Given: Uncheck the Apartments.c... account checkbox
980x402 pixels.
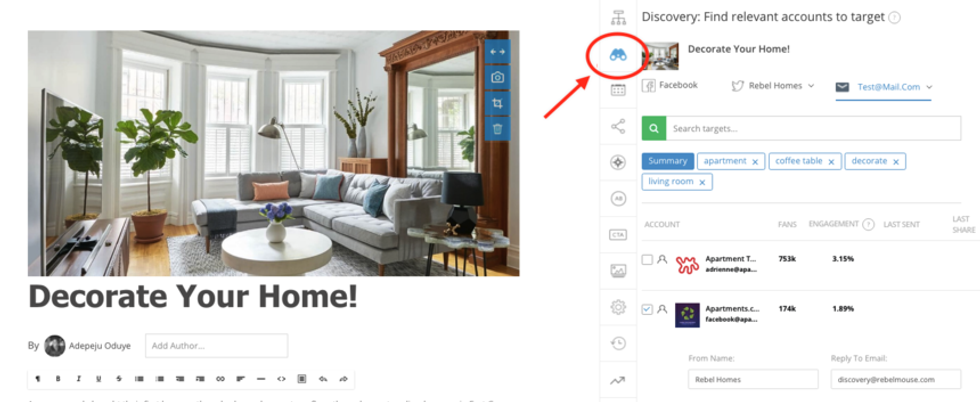Looking at the screenshot, I should (x=647, y=310).
